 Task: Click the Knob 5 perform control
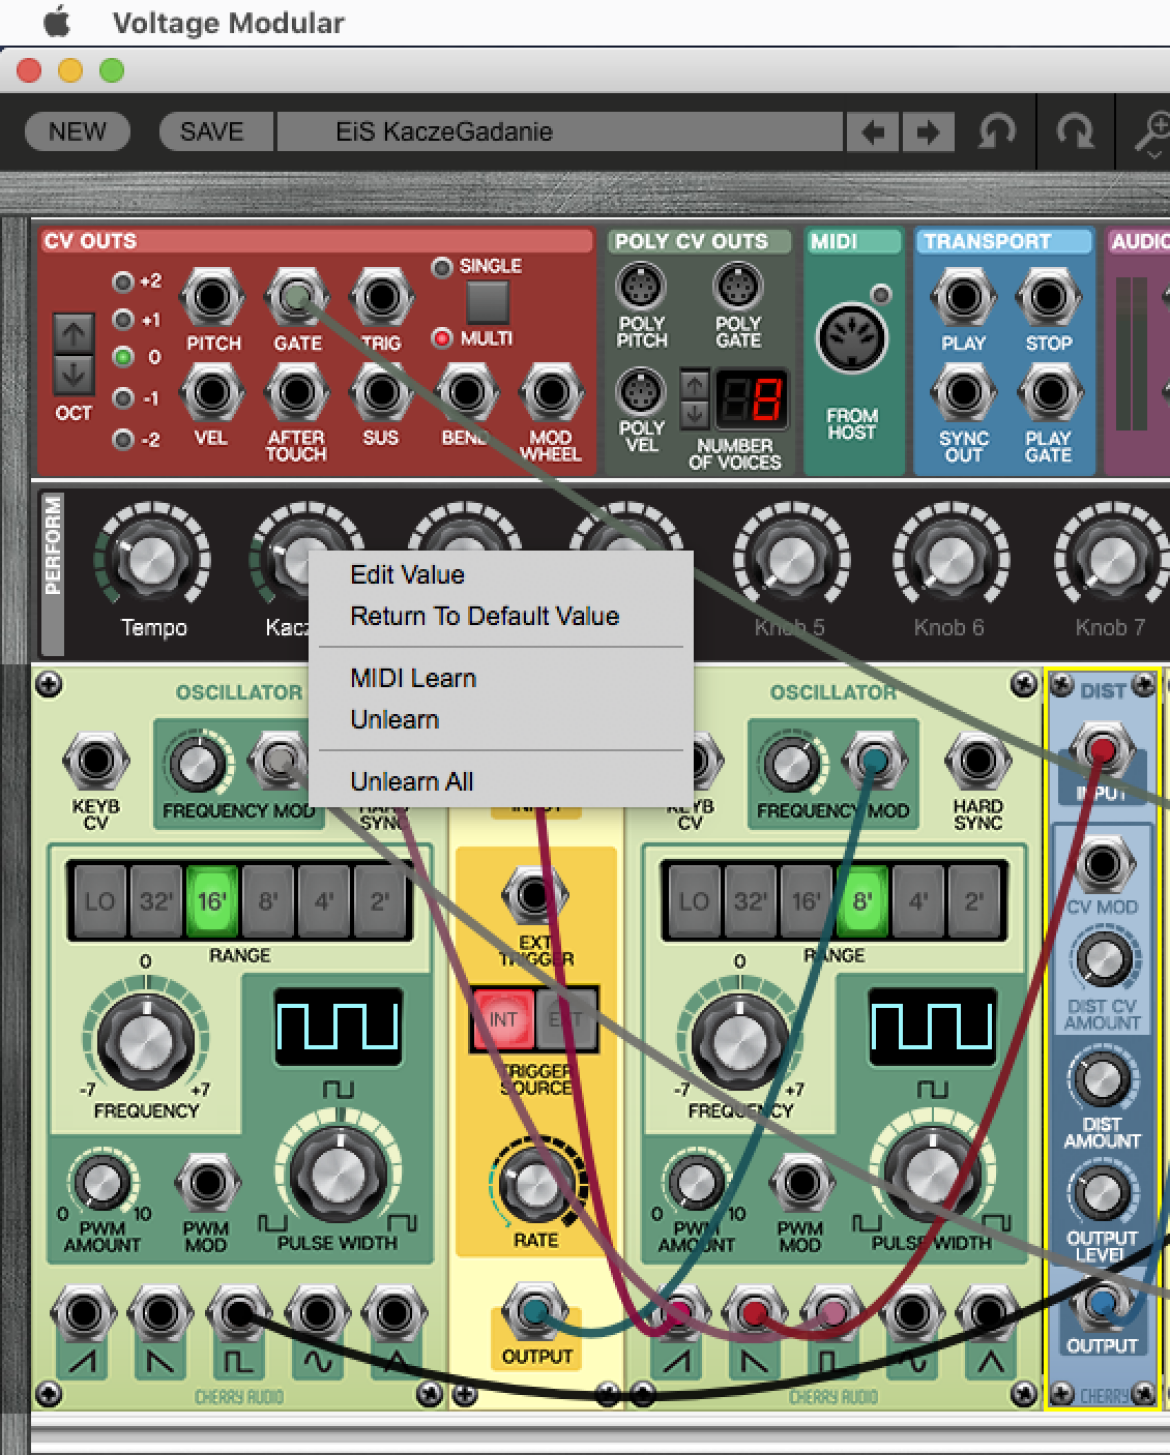pyautogui.click(x=791, y=560)
